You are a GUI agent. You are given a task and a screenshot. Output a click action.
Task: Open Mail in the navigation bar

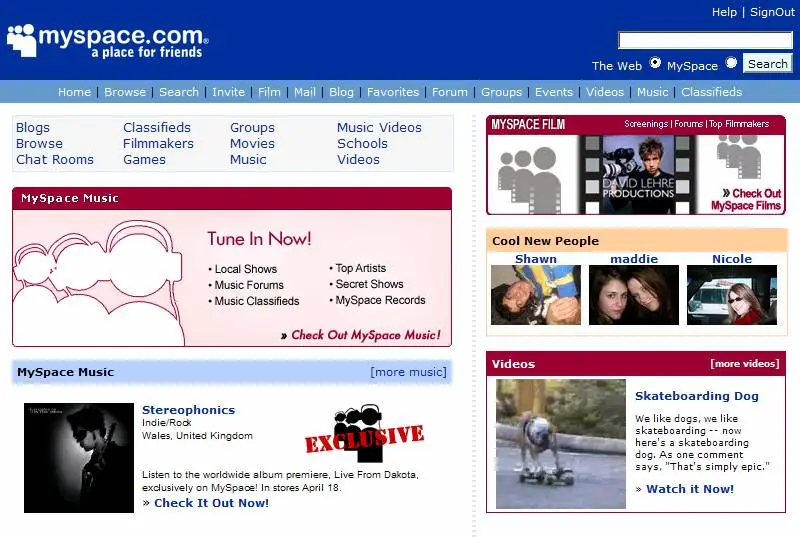[x=305, y=92]
